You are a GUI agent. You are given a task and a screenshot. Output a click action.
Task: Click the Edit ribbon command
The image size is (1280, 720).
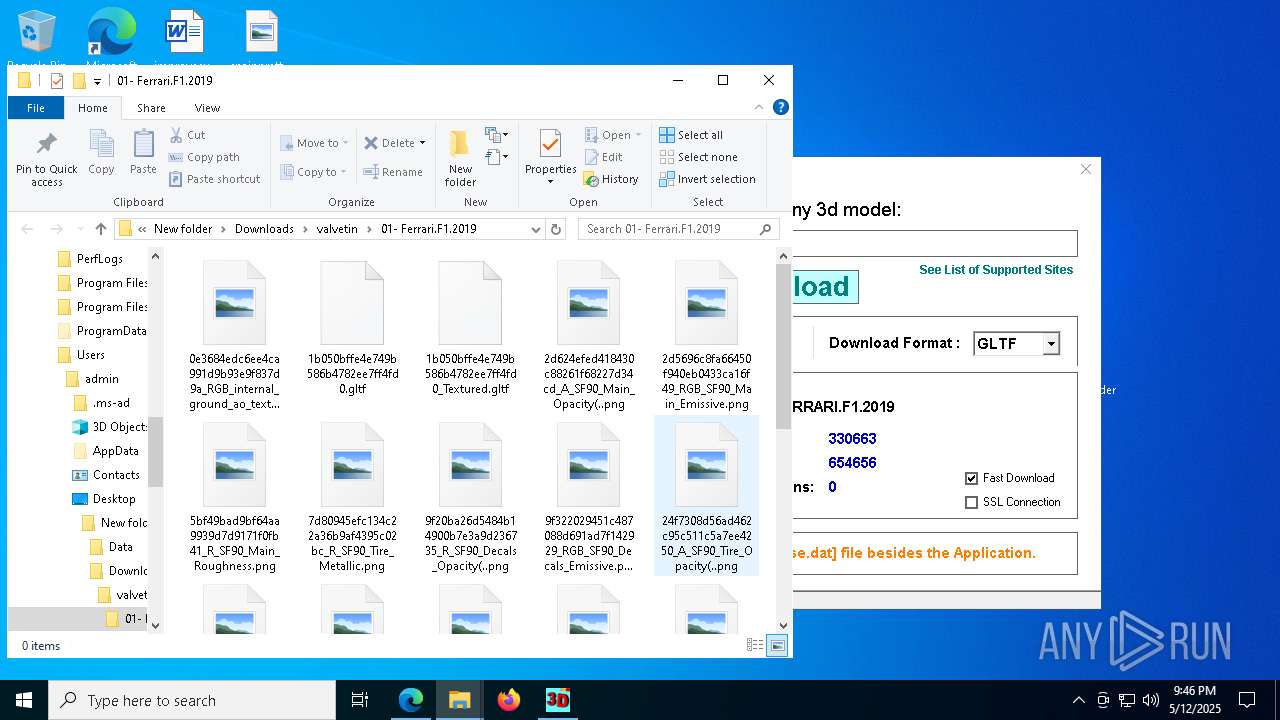coord(604,157)
